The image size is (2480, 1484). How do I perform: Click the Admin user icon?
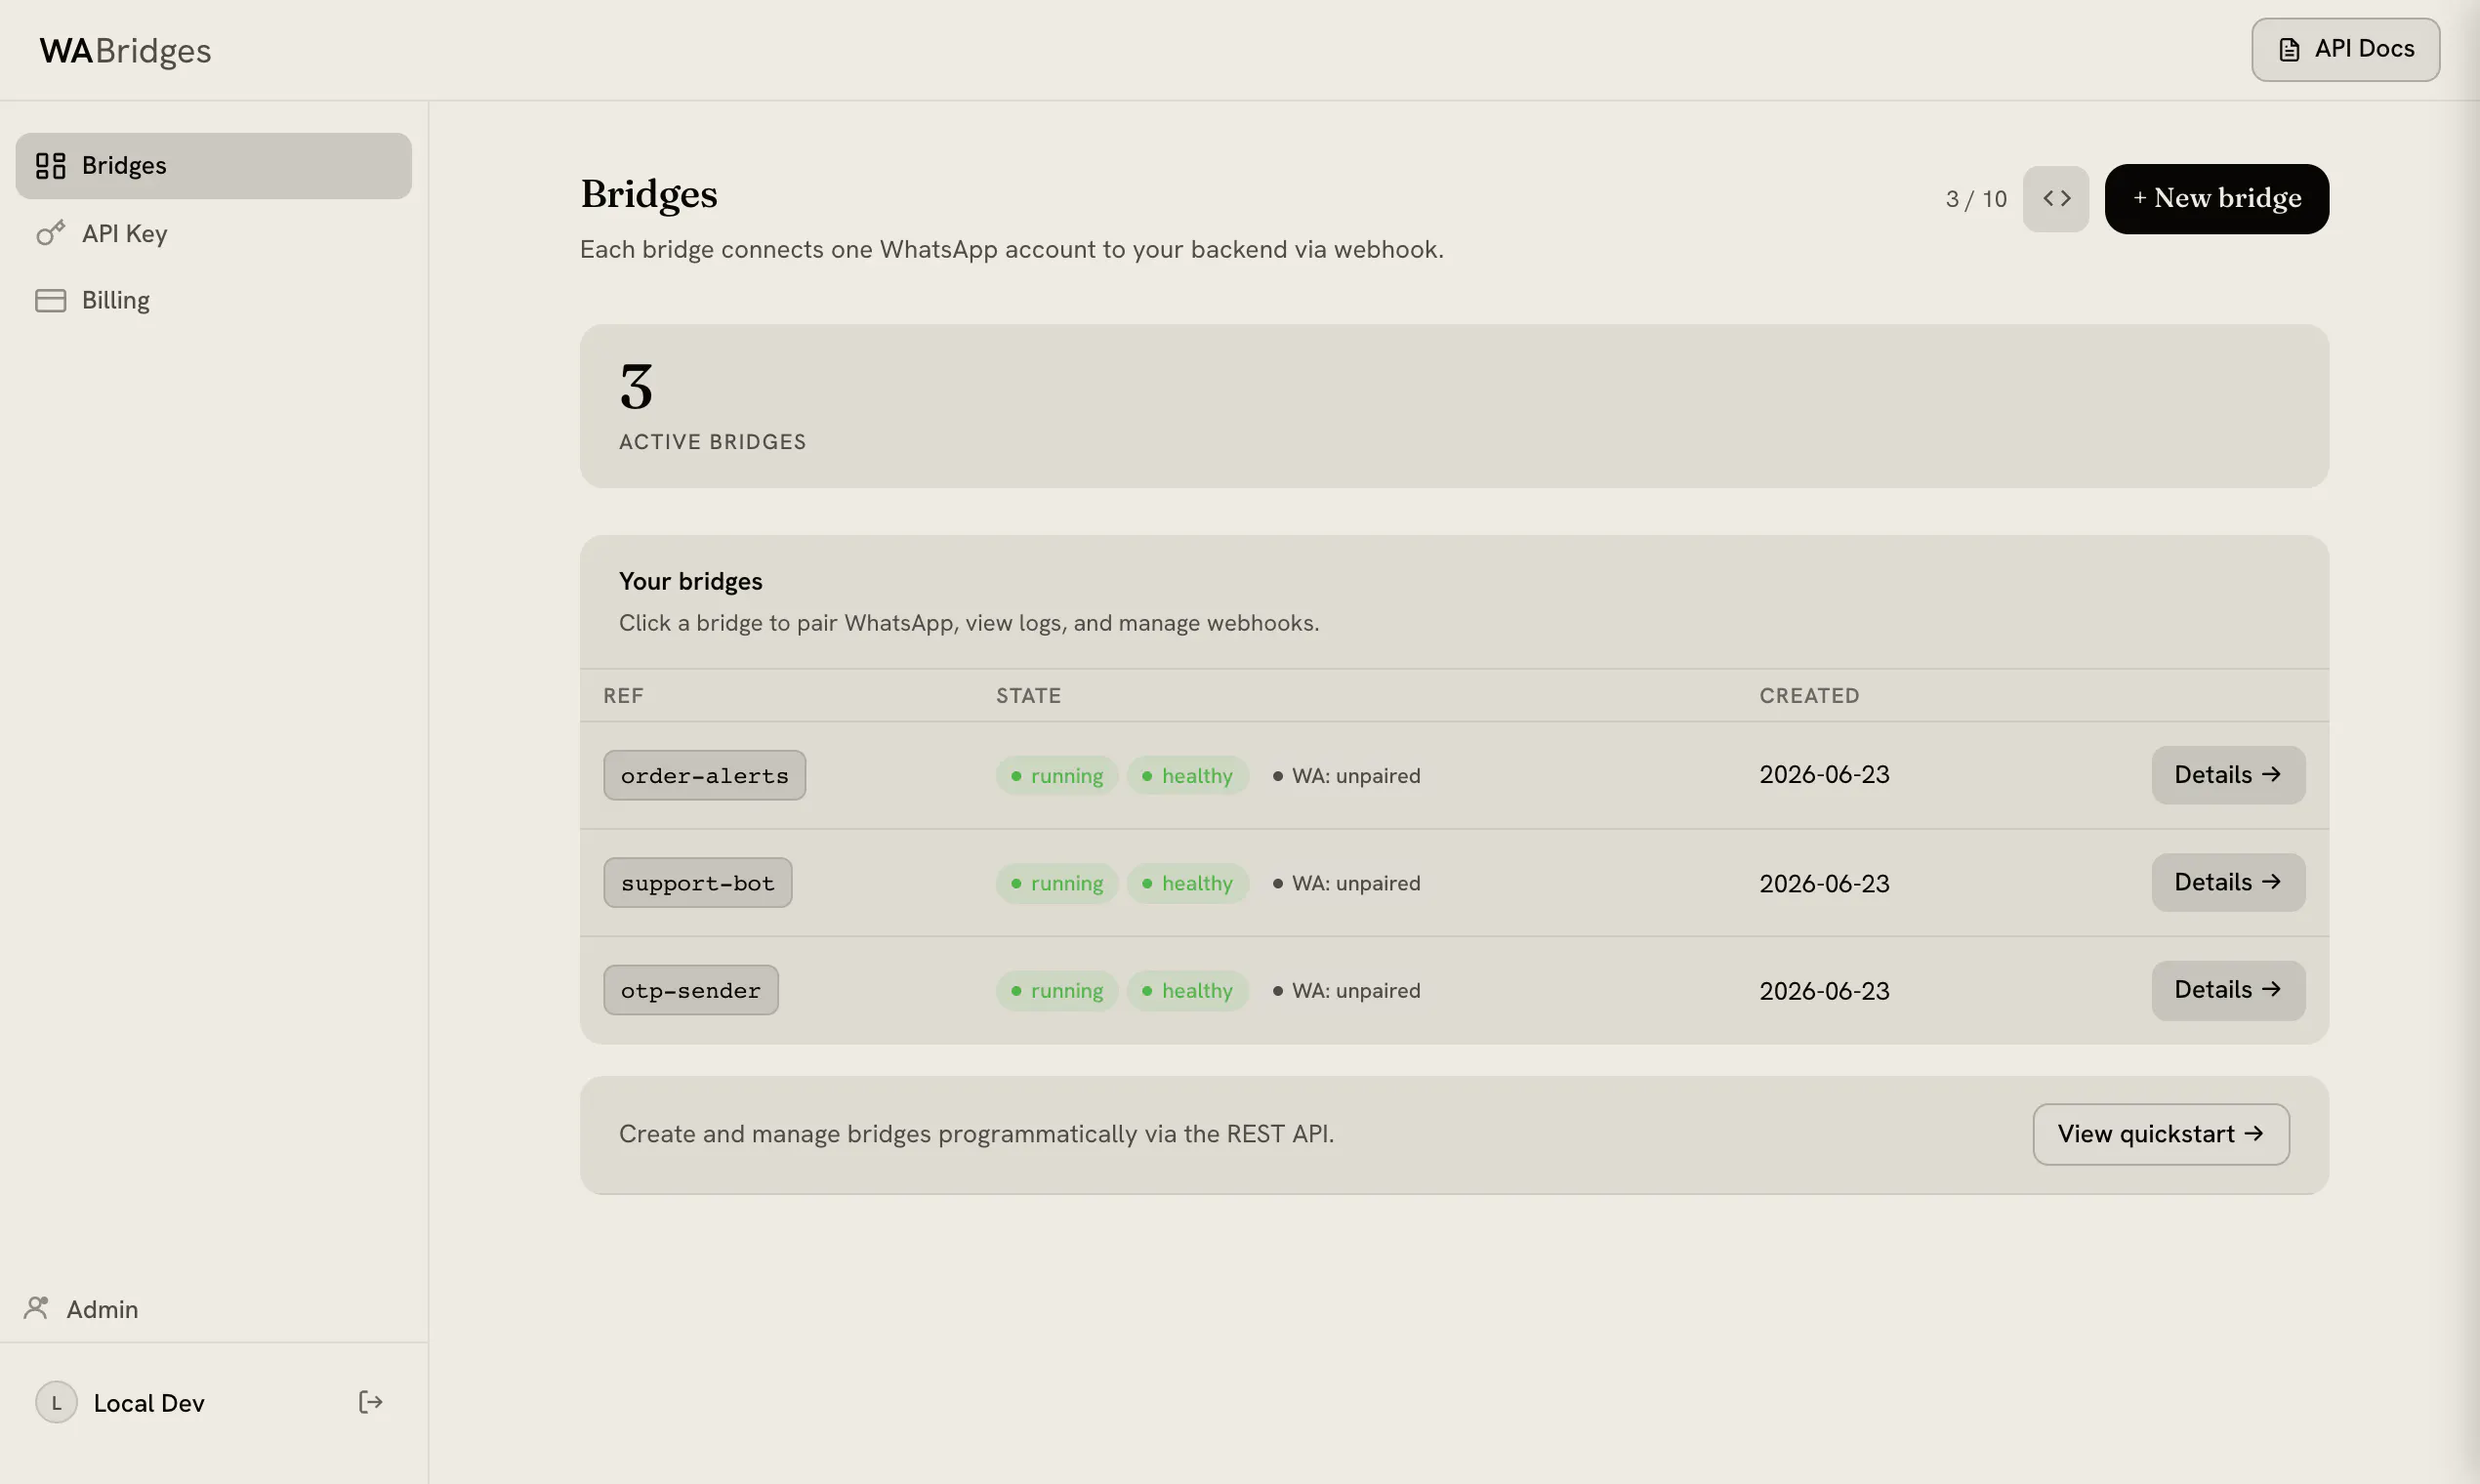coord(36,1308)
